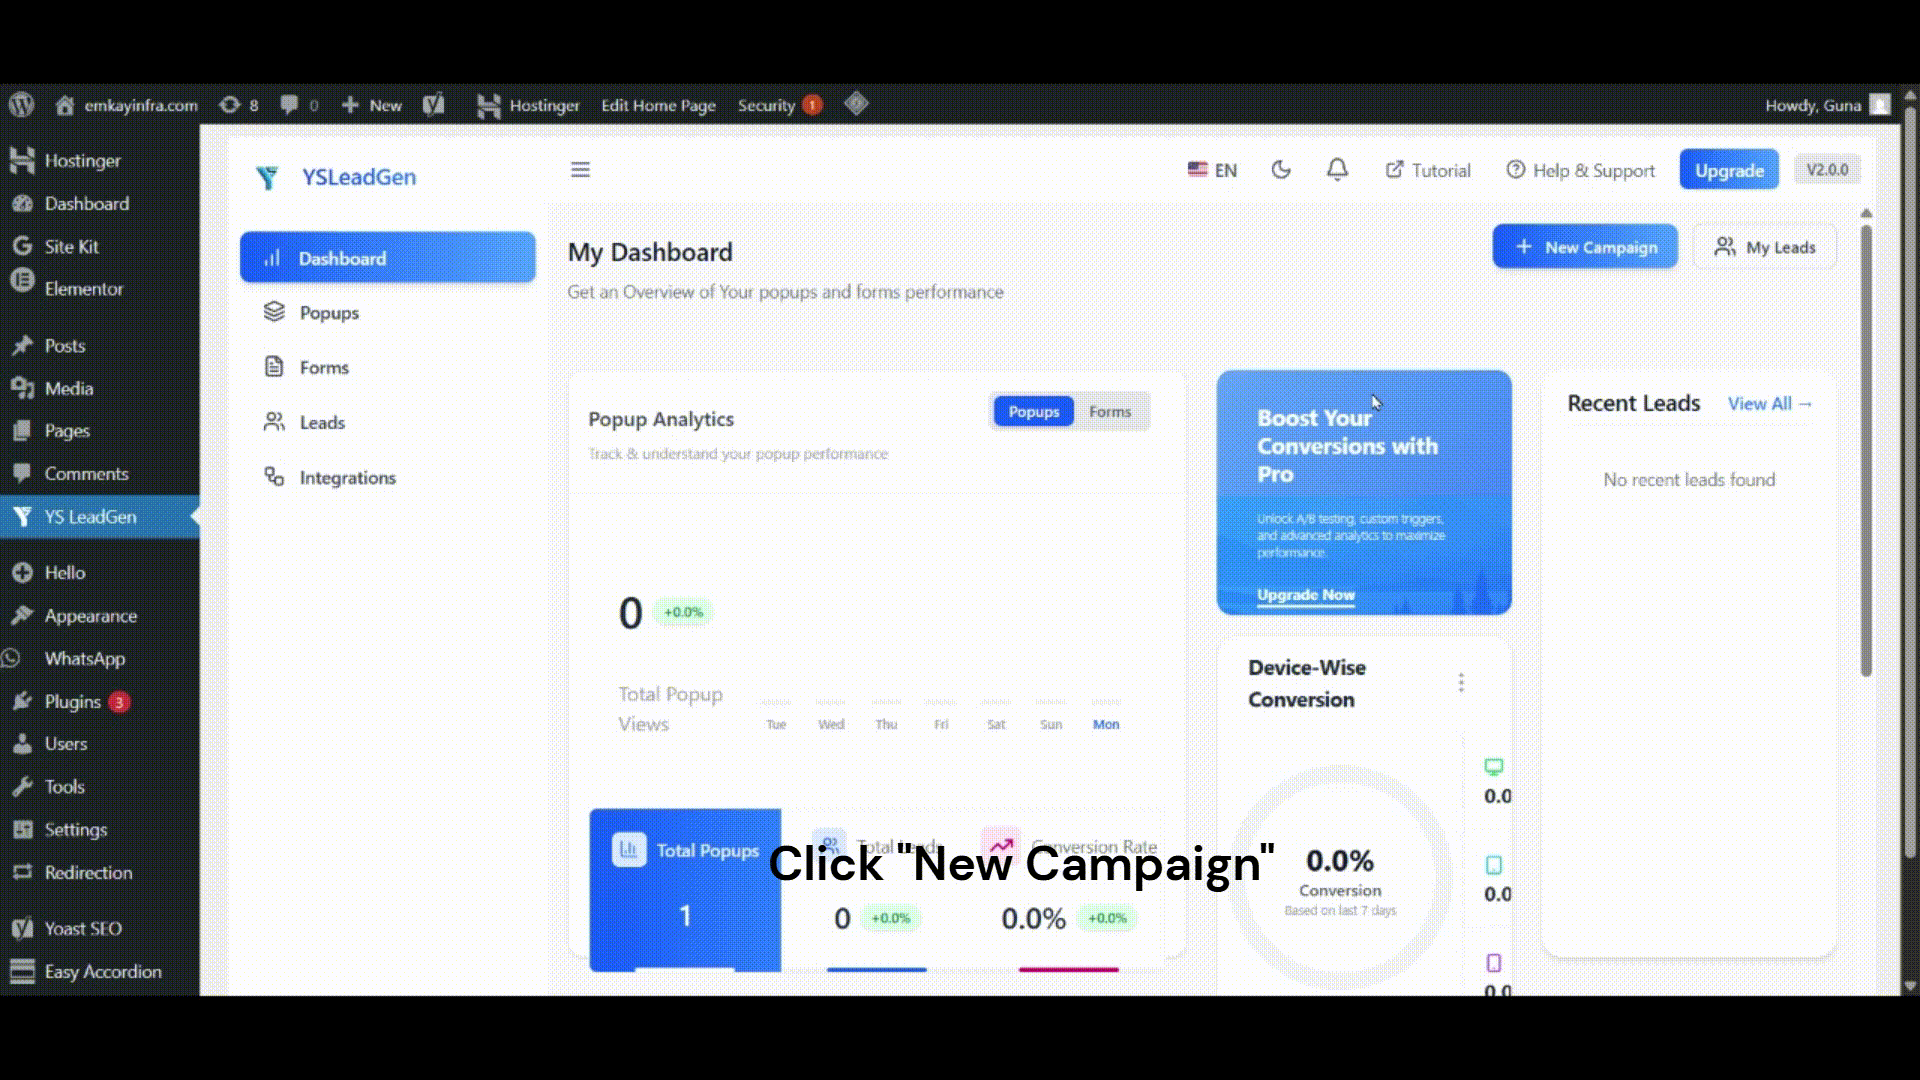Image resolution: width=1920 pixels, height=1080 pixels.
Task: Open Forms in YSLeadGen sidebar
Action: 324,368
